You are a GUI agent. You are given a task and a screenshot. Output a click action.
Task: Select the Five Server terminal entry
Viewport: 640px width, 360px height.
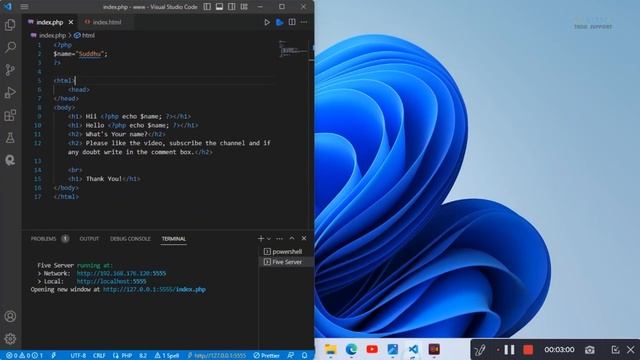point(286,262)
